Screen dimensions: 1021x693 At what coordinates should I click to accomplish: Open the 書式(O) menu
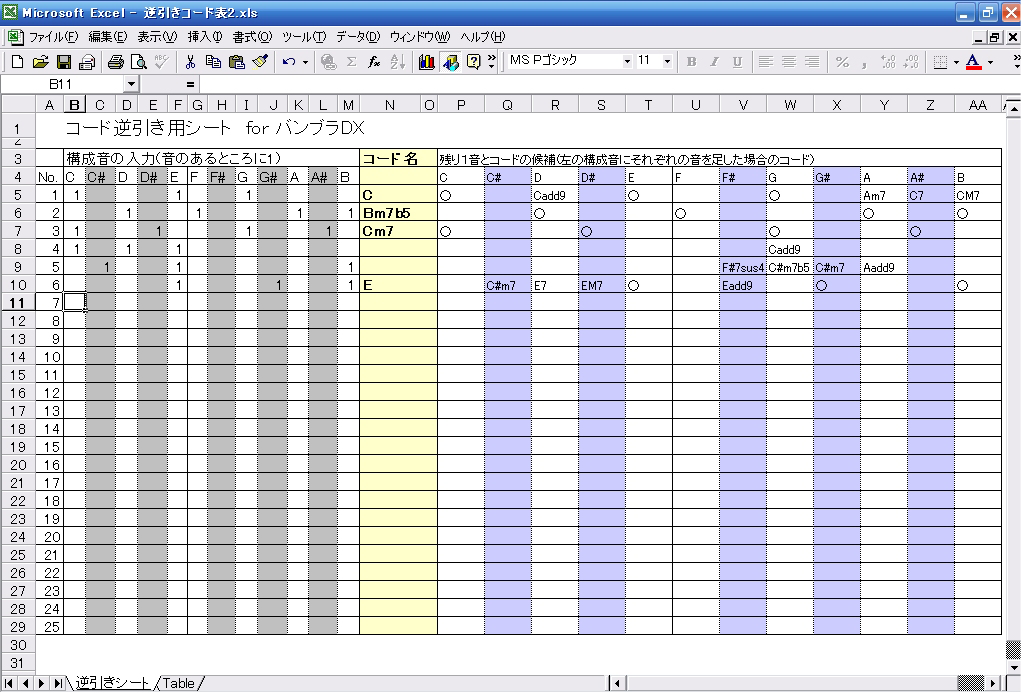(x=252, y=37)
